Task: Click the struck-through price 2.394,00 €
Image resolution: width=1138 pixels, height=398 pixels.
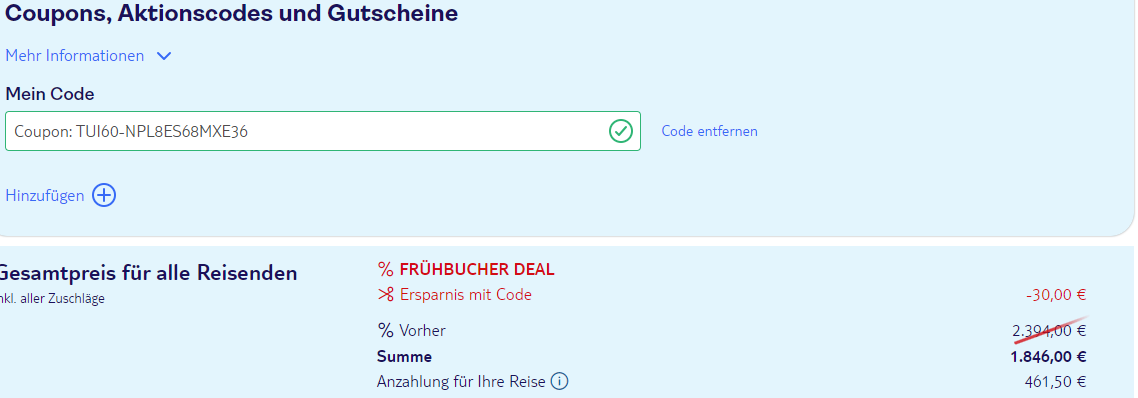Action: click(1049, 330)
